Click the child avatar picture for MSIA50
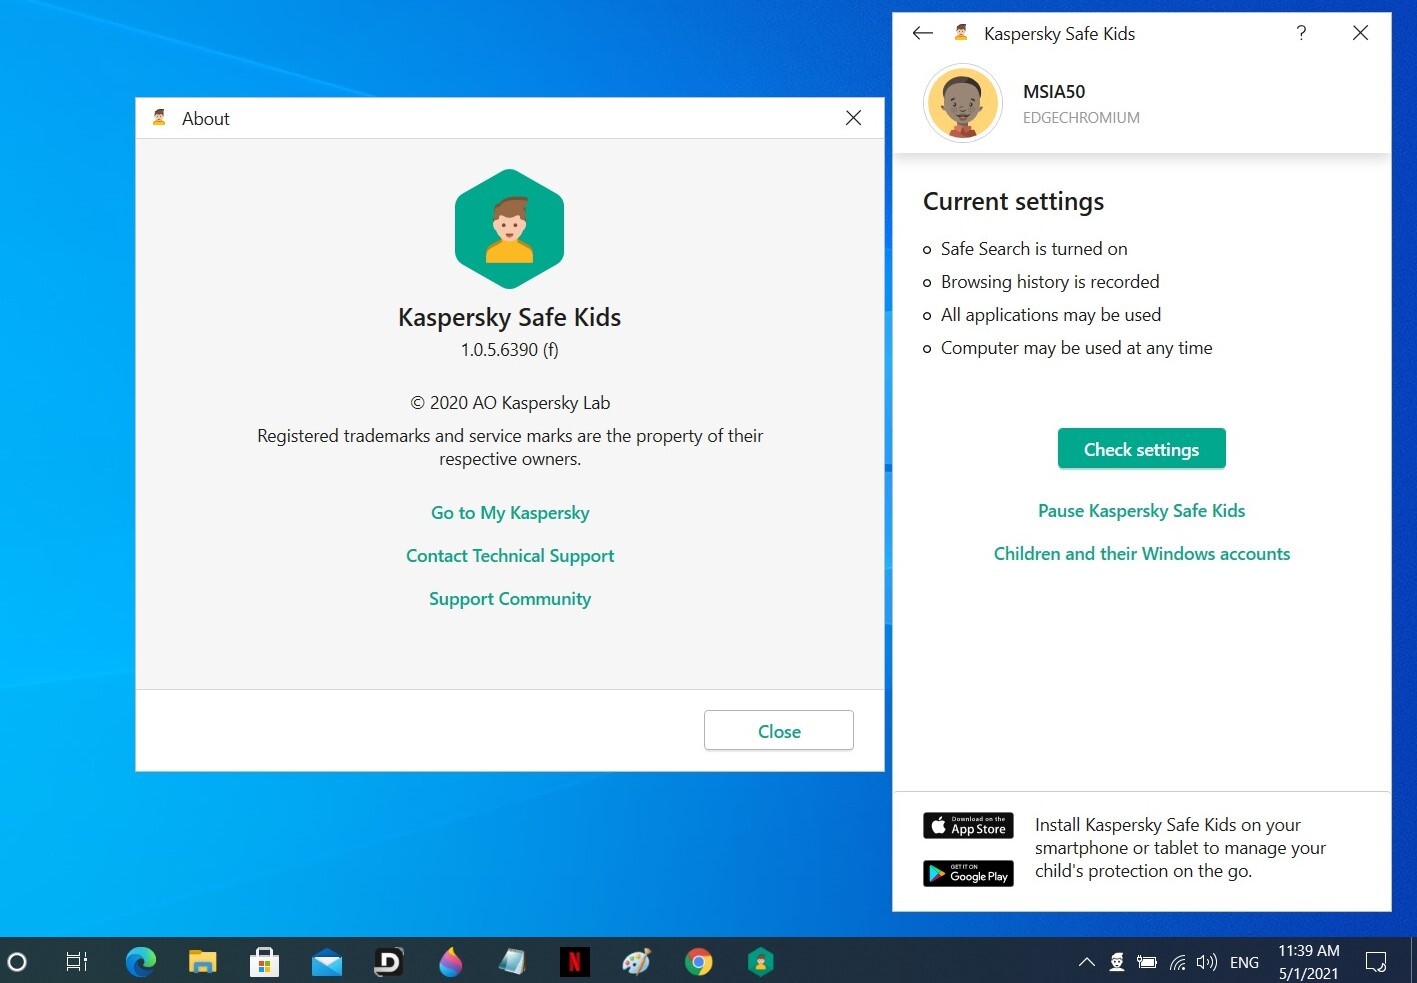Viewport: 1417px width, 983px height. tap(963, 103)
